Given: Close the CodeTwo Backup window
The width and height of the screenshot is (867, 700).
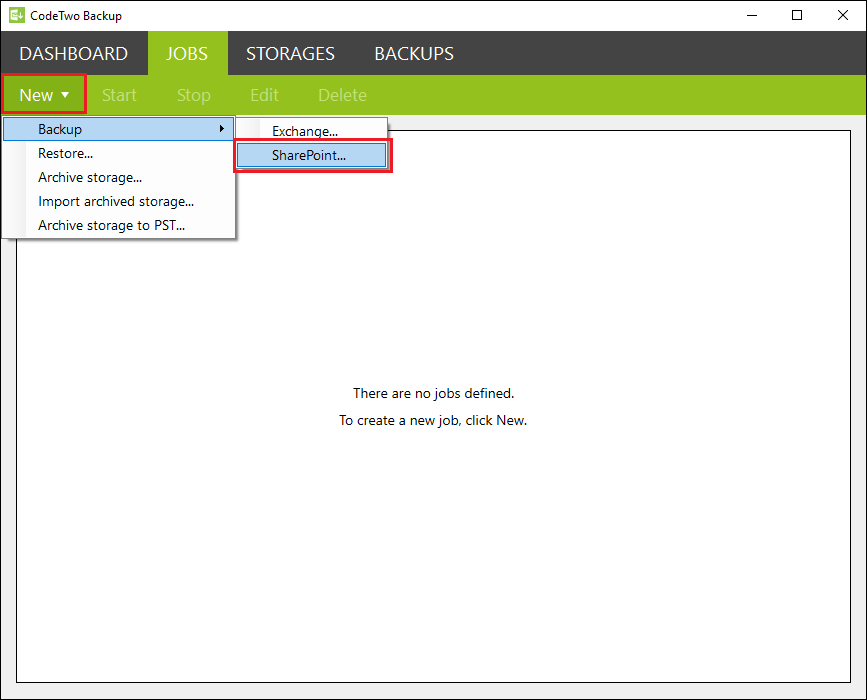Looking at the screenshot, I should (843, 15).
